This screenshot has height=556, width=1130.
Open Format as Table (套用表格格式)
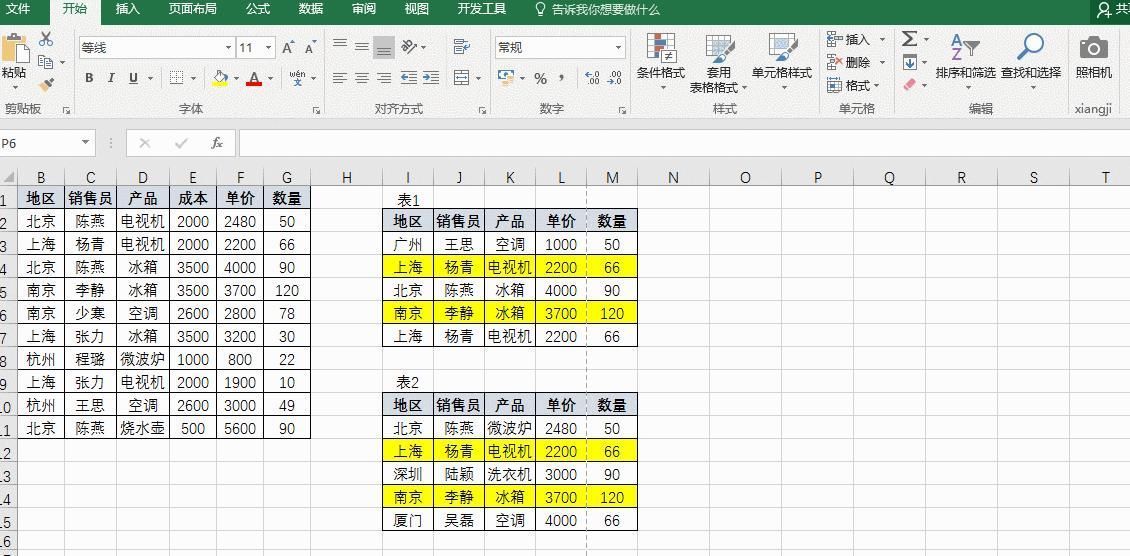click(719, 64)
